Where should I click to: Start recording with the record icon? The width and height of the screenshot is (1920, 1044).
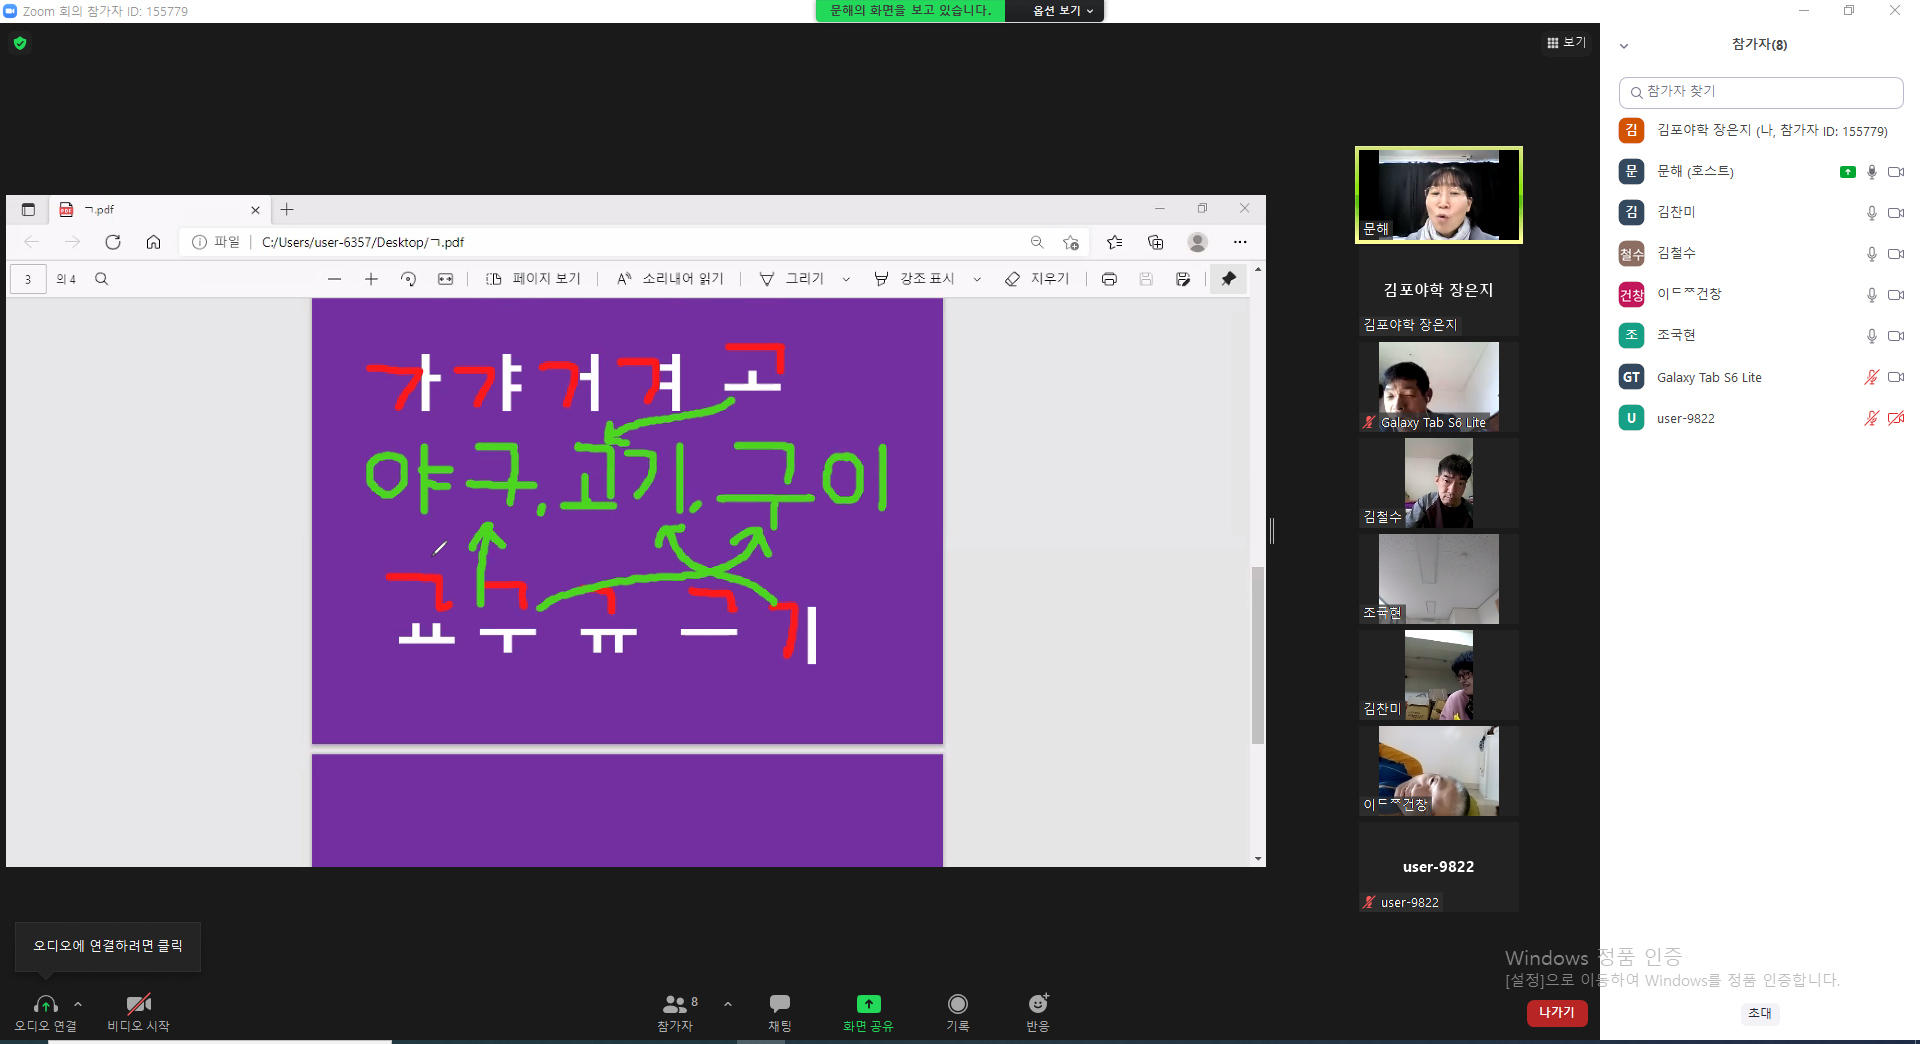tap(958, 1003)
